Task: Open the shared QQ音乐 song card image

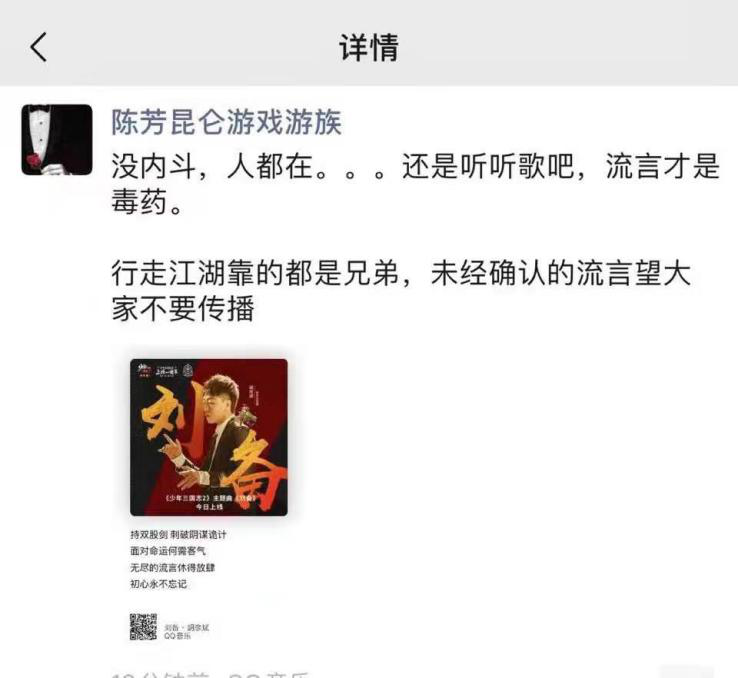Action: pos(209,498)
